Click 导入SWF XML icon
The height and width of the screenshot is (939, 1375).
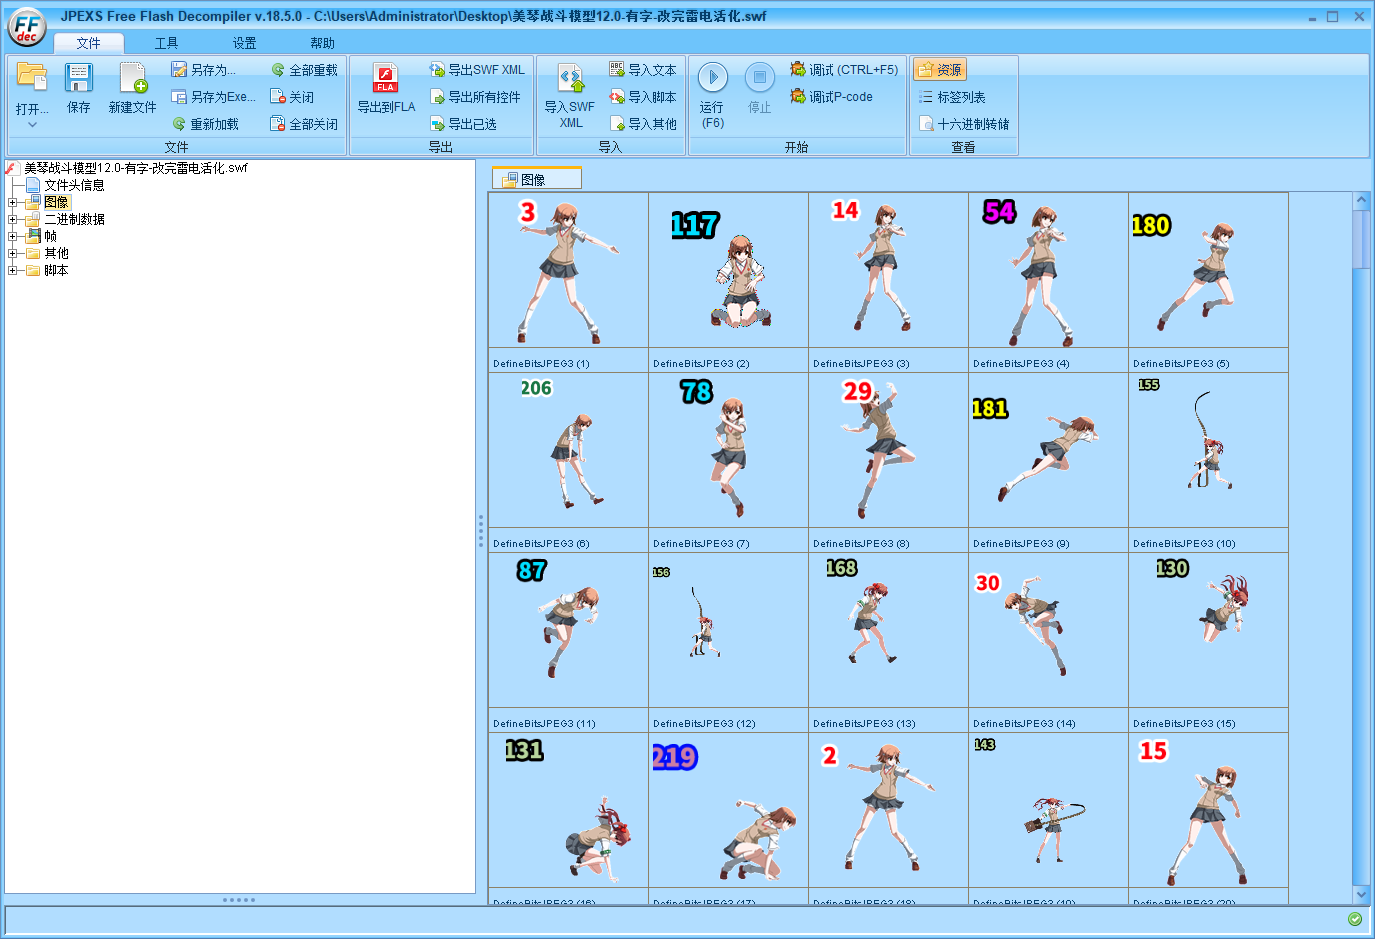coord(570,96)
